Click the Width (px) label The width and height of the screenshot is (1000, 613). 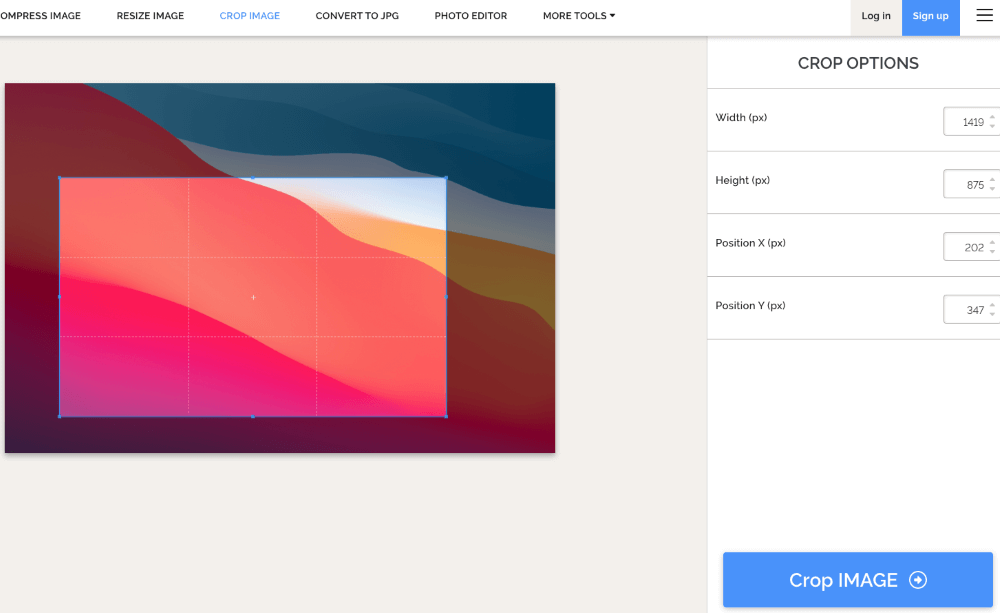click(x=741, y=117)
